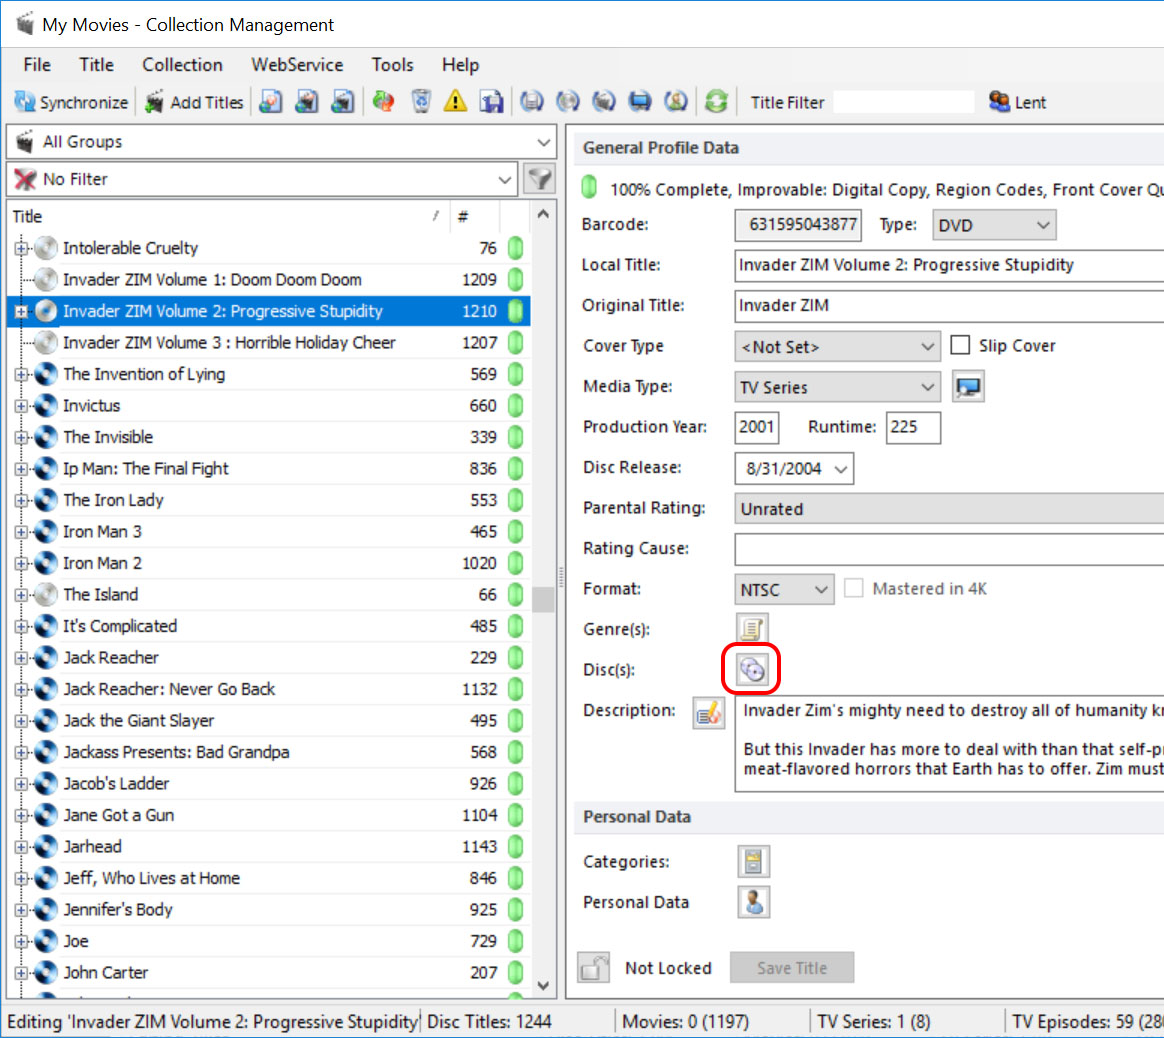Image resolution: width=1164 pixels, height=1038 pixels.
Task: Click the Production Year field
Action: point(756,428)
